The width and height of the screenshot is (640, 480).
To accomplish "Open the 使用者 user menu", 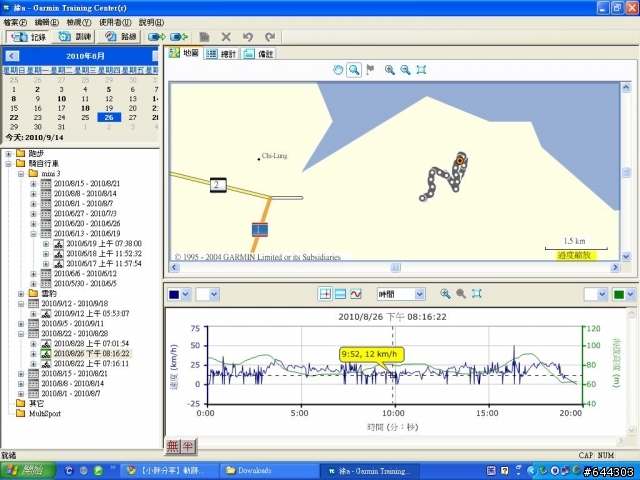I will pyautogui.click(x=115, y=22).
